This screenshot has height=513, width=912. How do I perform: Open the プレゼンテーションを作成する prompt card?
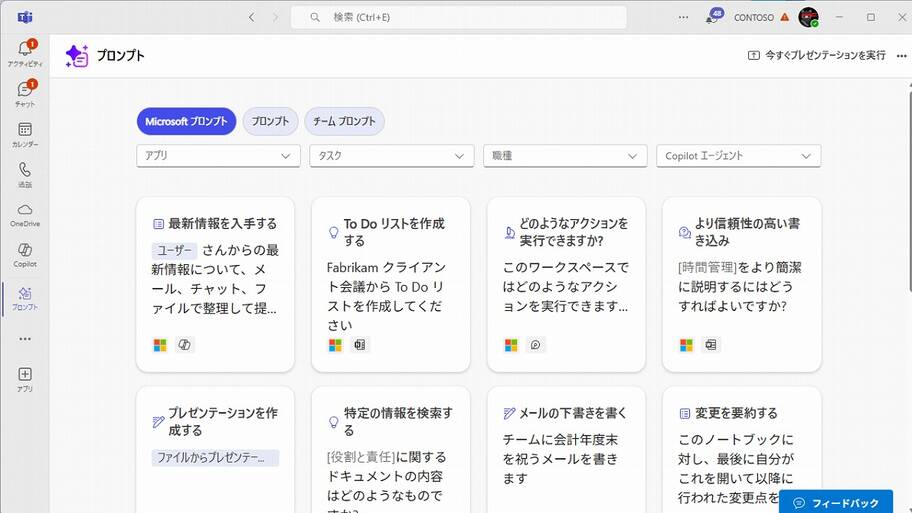point(215,450)
